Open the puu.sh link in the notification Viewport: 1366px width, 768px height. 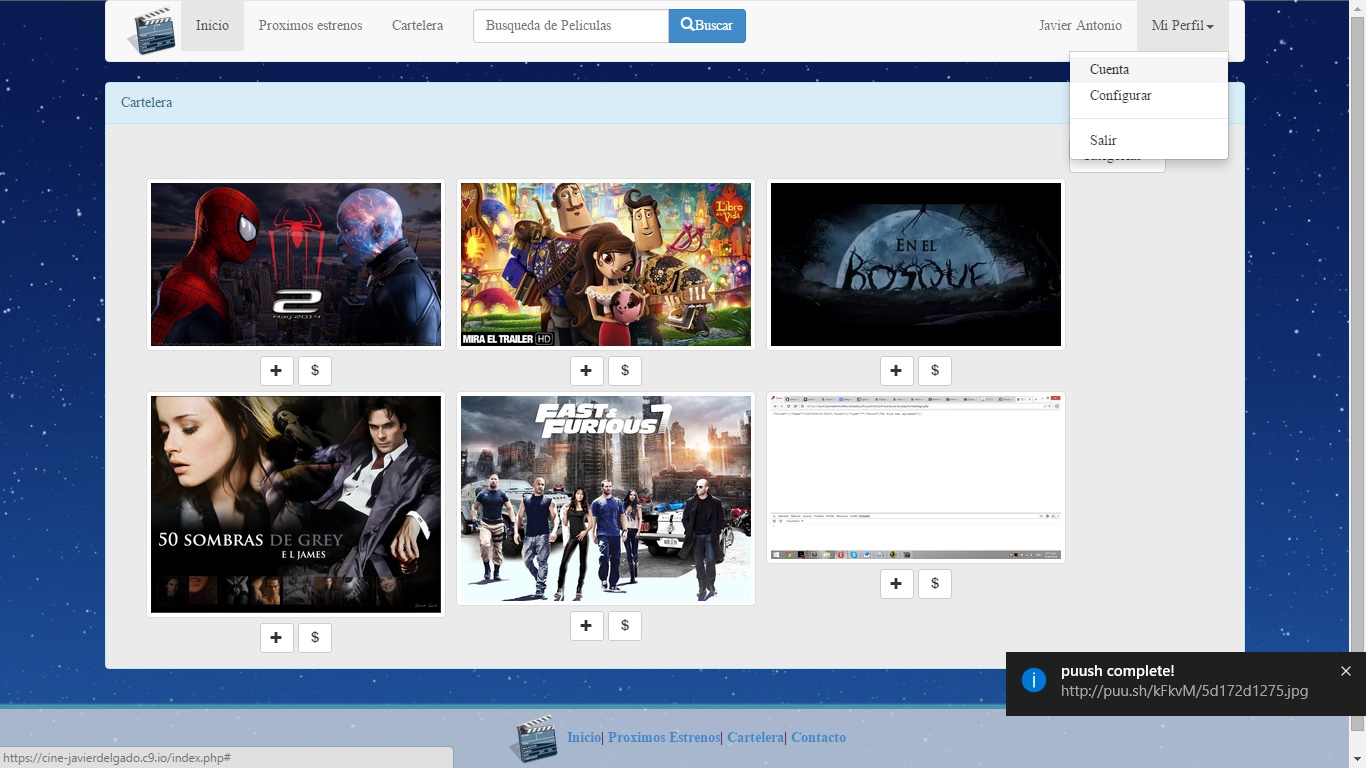pyautogui.click(x=1184, y=691)
